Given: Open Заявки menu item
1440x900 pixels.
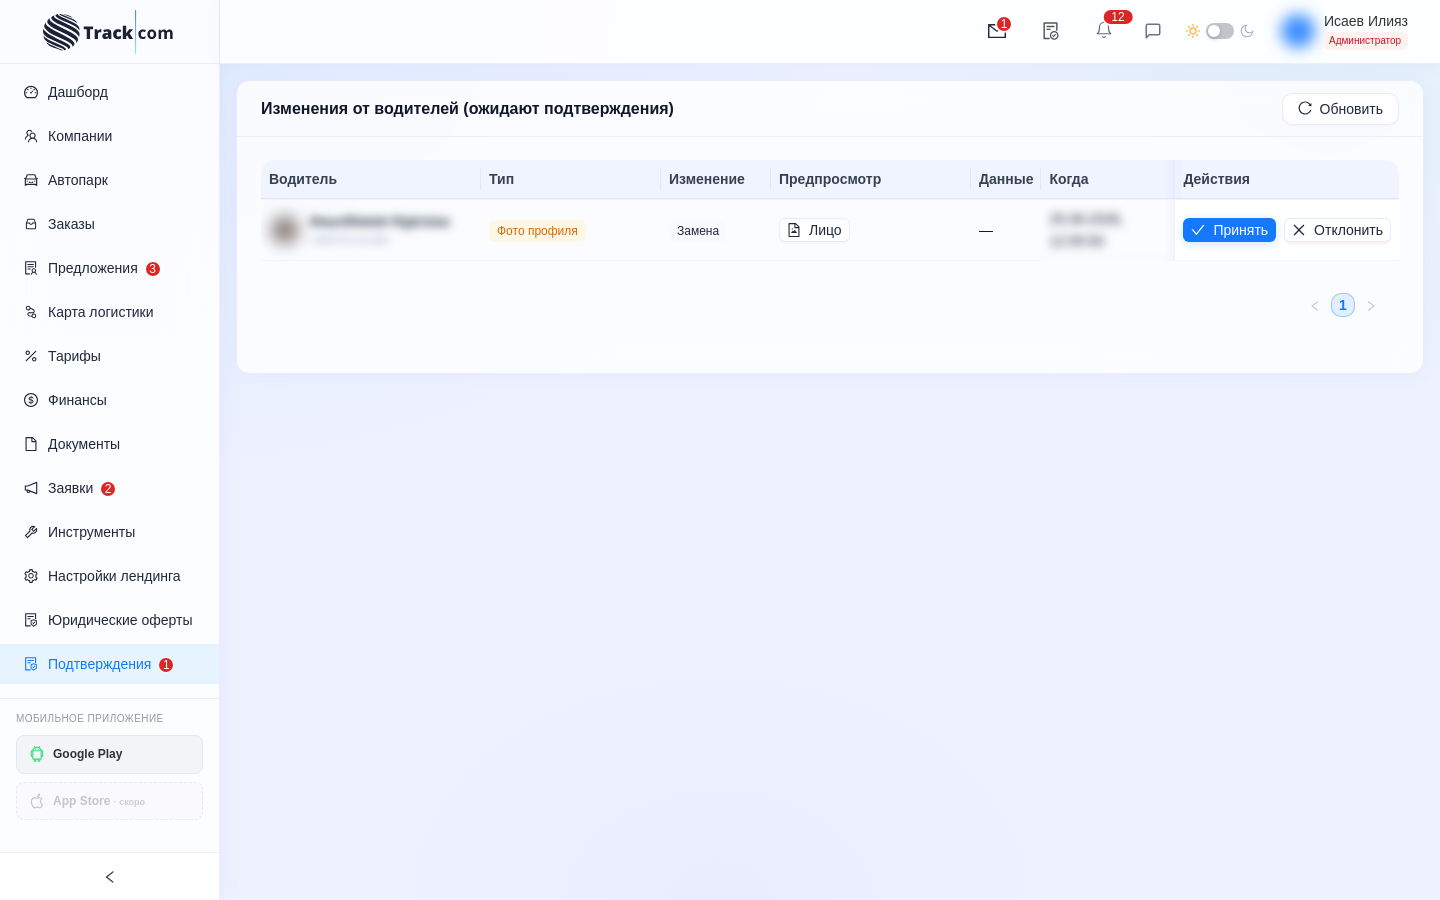Looking at the screenshot, I should tap(109, 488).
